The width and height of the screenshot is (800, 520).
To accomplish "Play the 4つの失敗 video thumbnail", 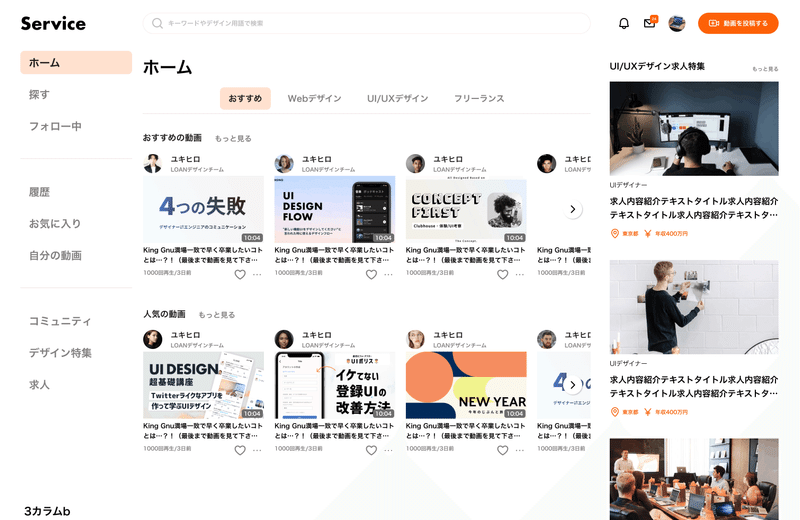I will coord(204,209).
